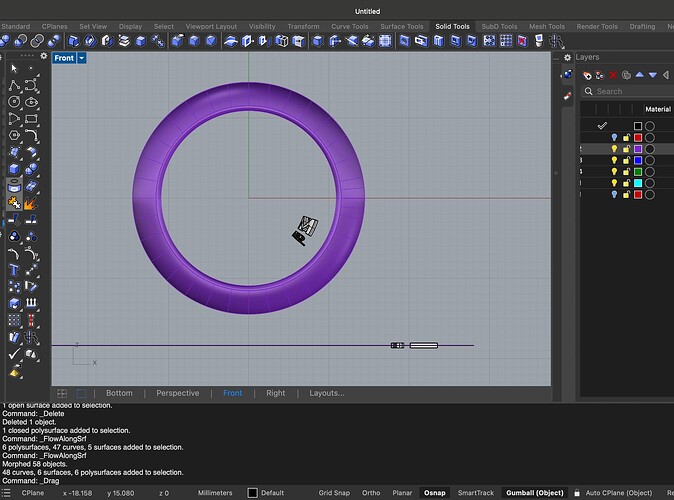Switch to the Bottom viewport tab
Image resolution: width=674 pixels, height=500 pixels.
click(119, 393)
